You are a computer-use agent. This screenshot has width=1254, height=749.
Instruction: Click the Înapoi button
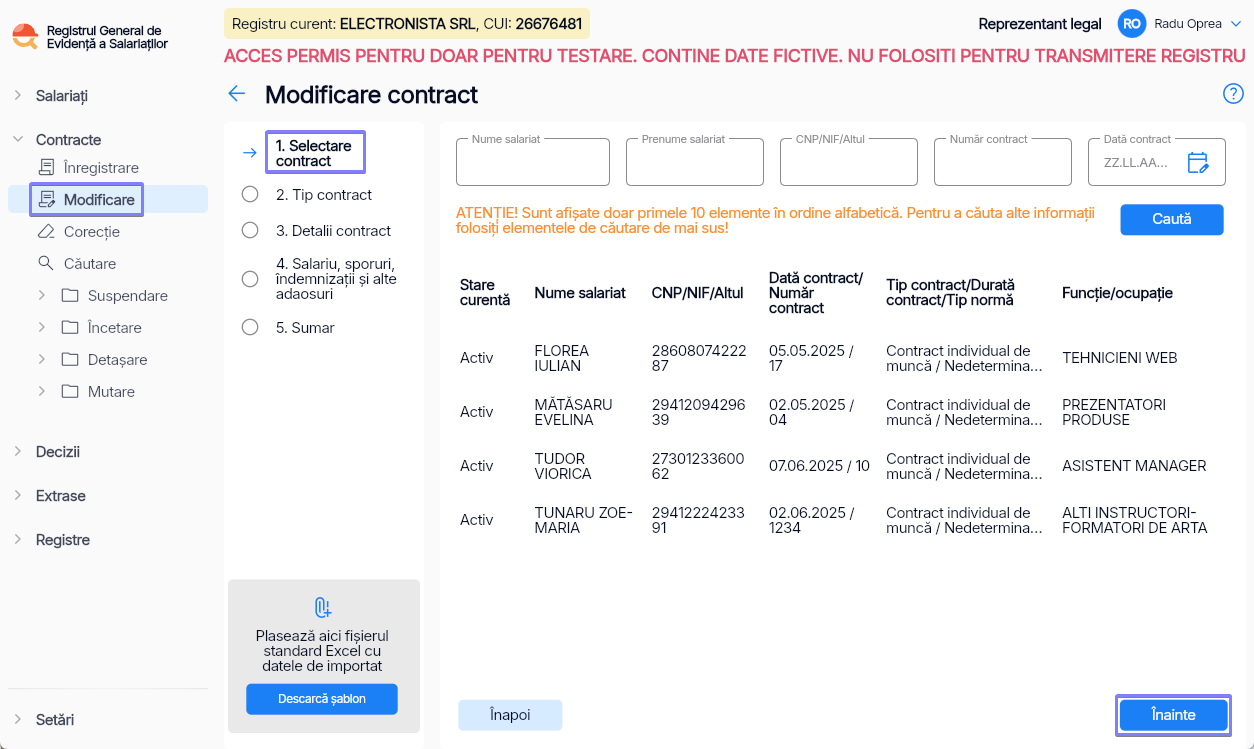click(x=510, y=715)
